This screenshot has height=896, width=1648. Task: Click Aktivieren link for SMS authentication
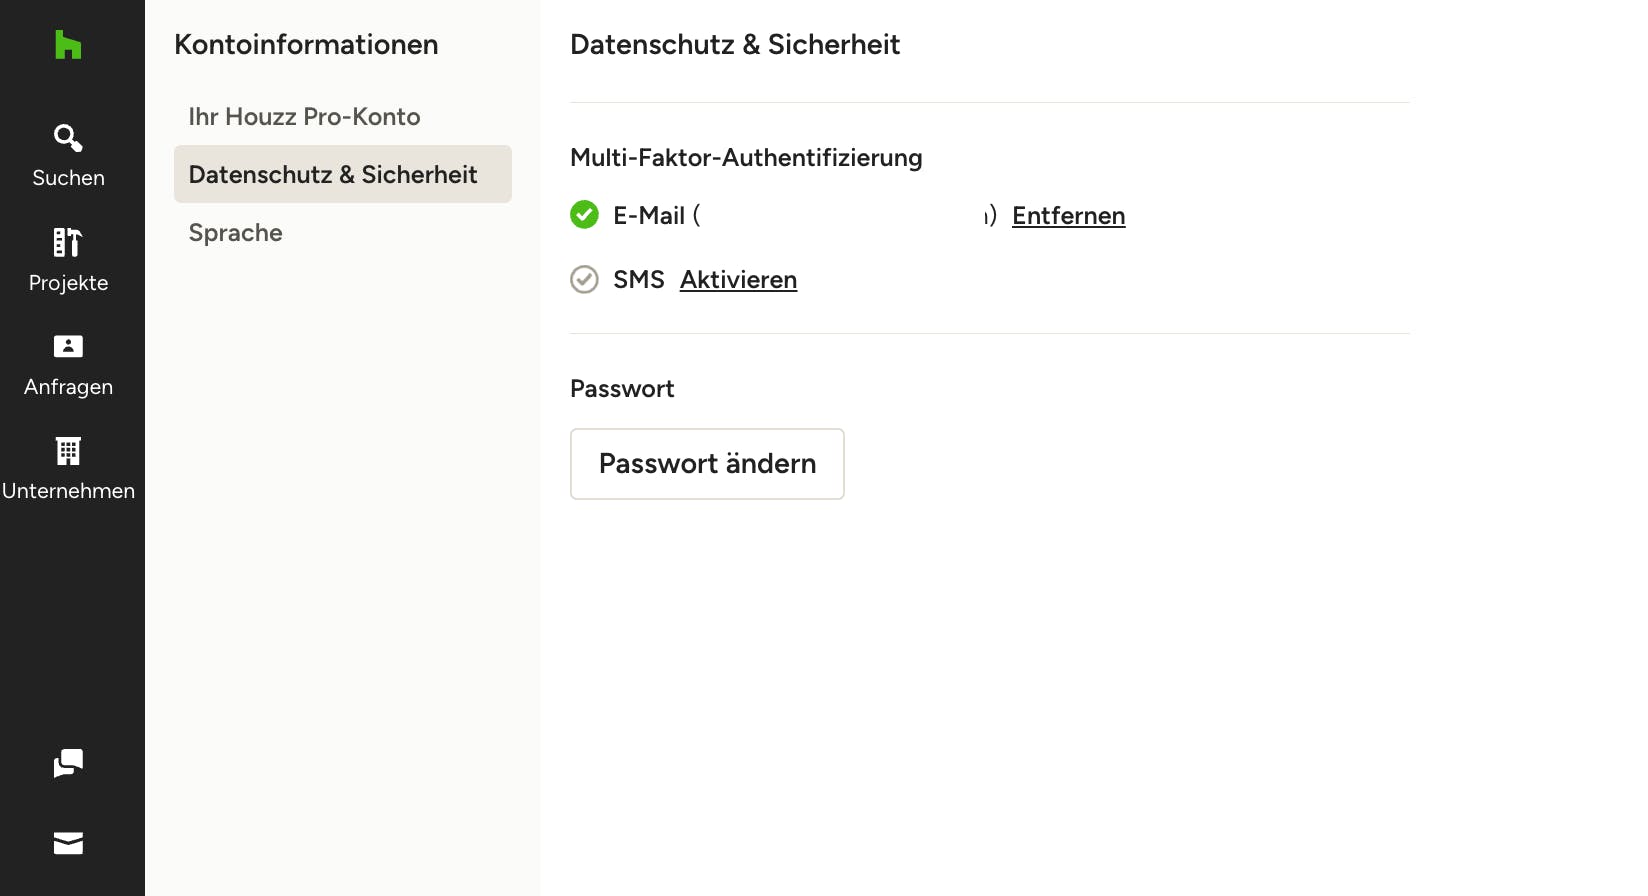[738, 280]
